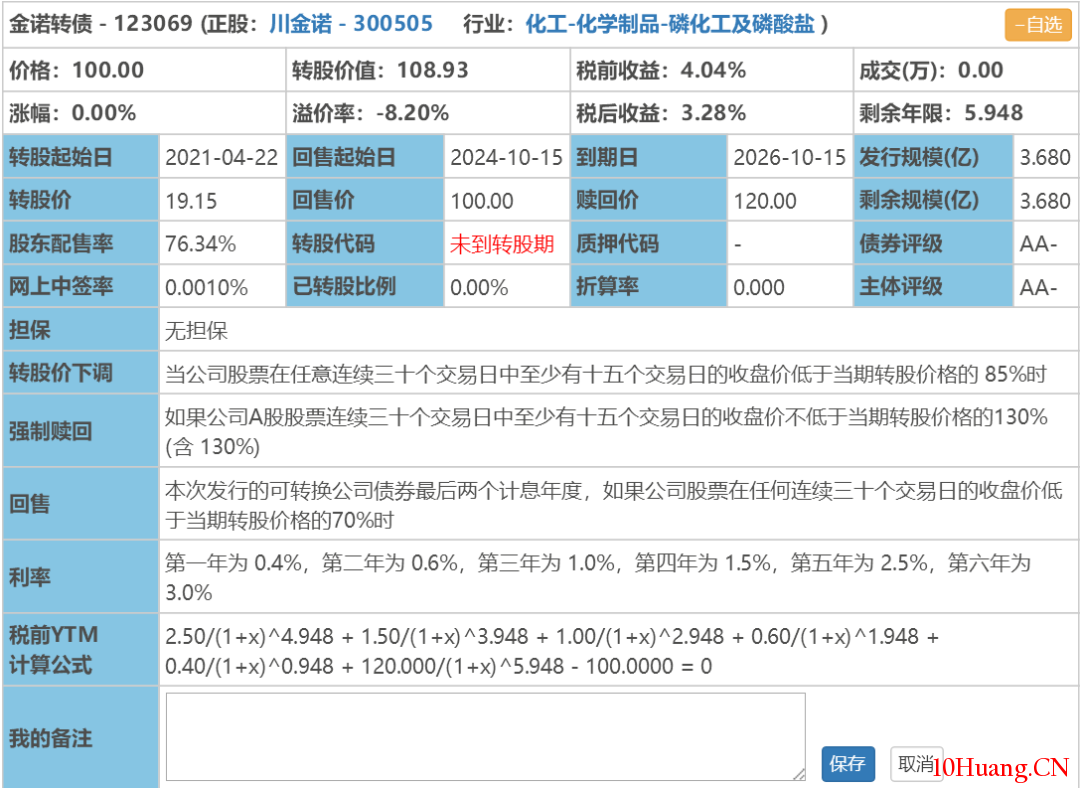Click the 税后收益: 3.28% cell

712,112
